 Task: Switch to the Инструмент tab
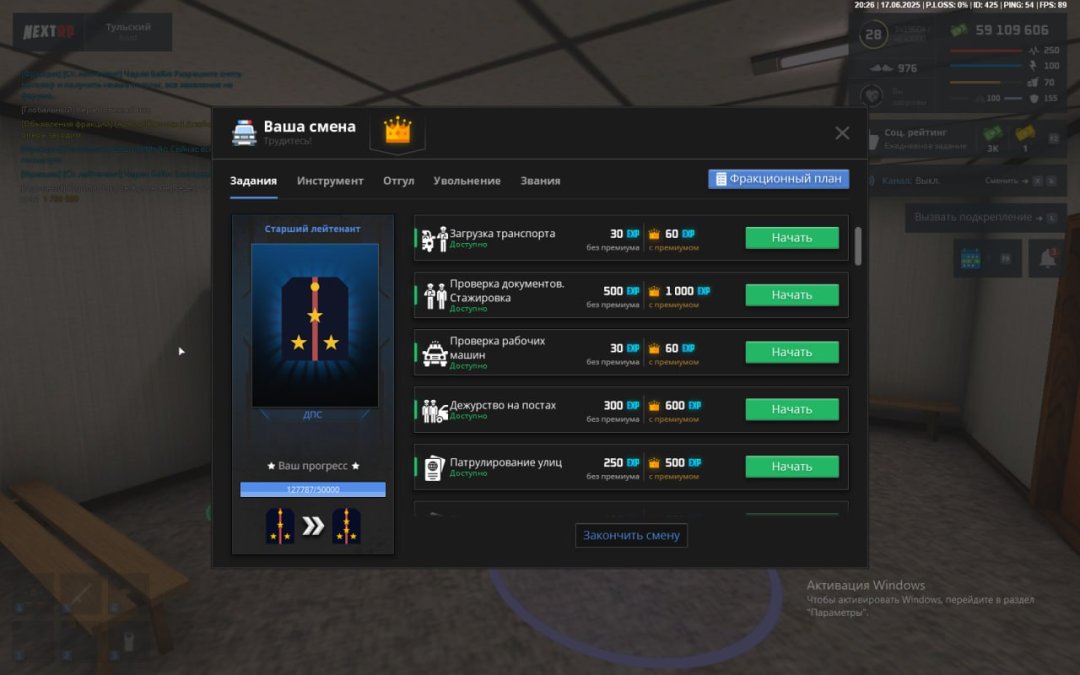click(330, 180)
